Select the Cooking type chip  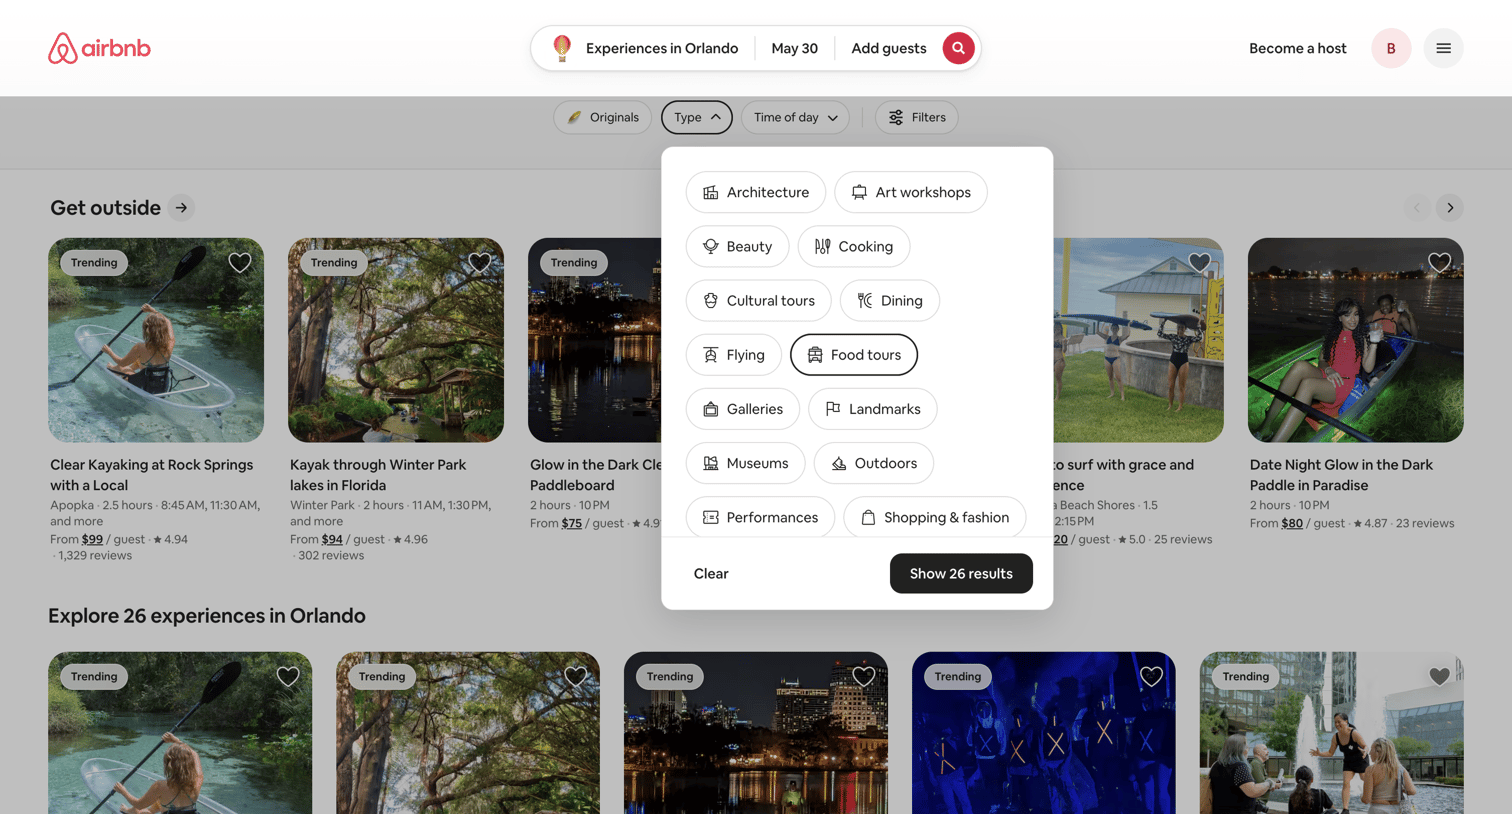click(854, 246)
